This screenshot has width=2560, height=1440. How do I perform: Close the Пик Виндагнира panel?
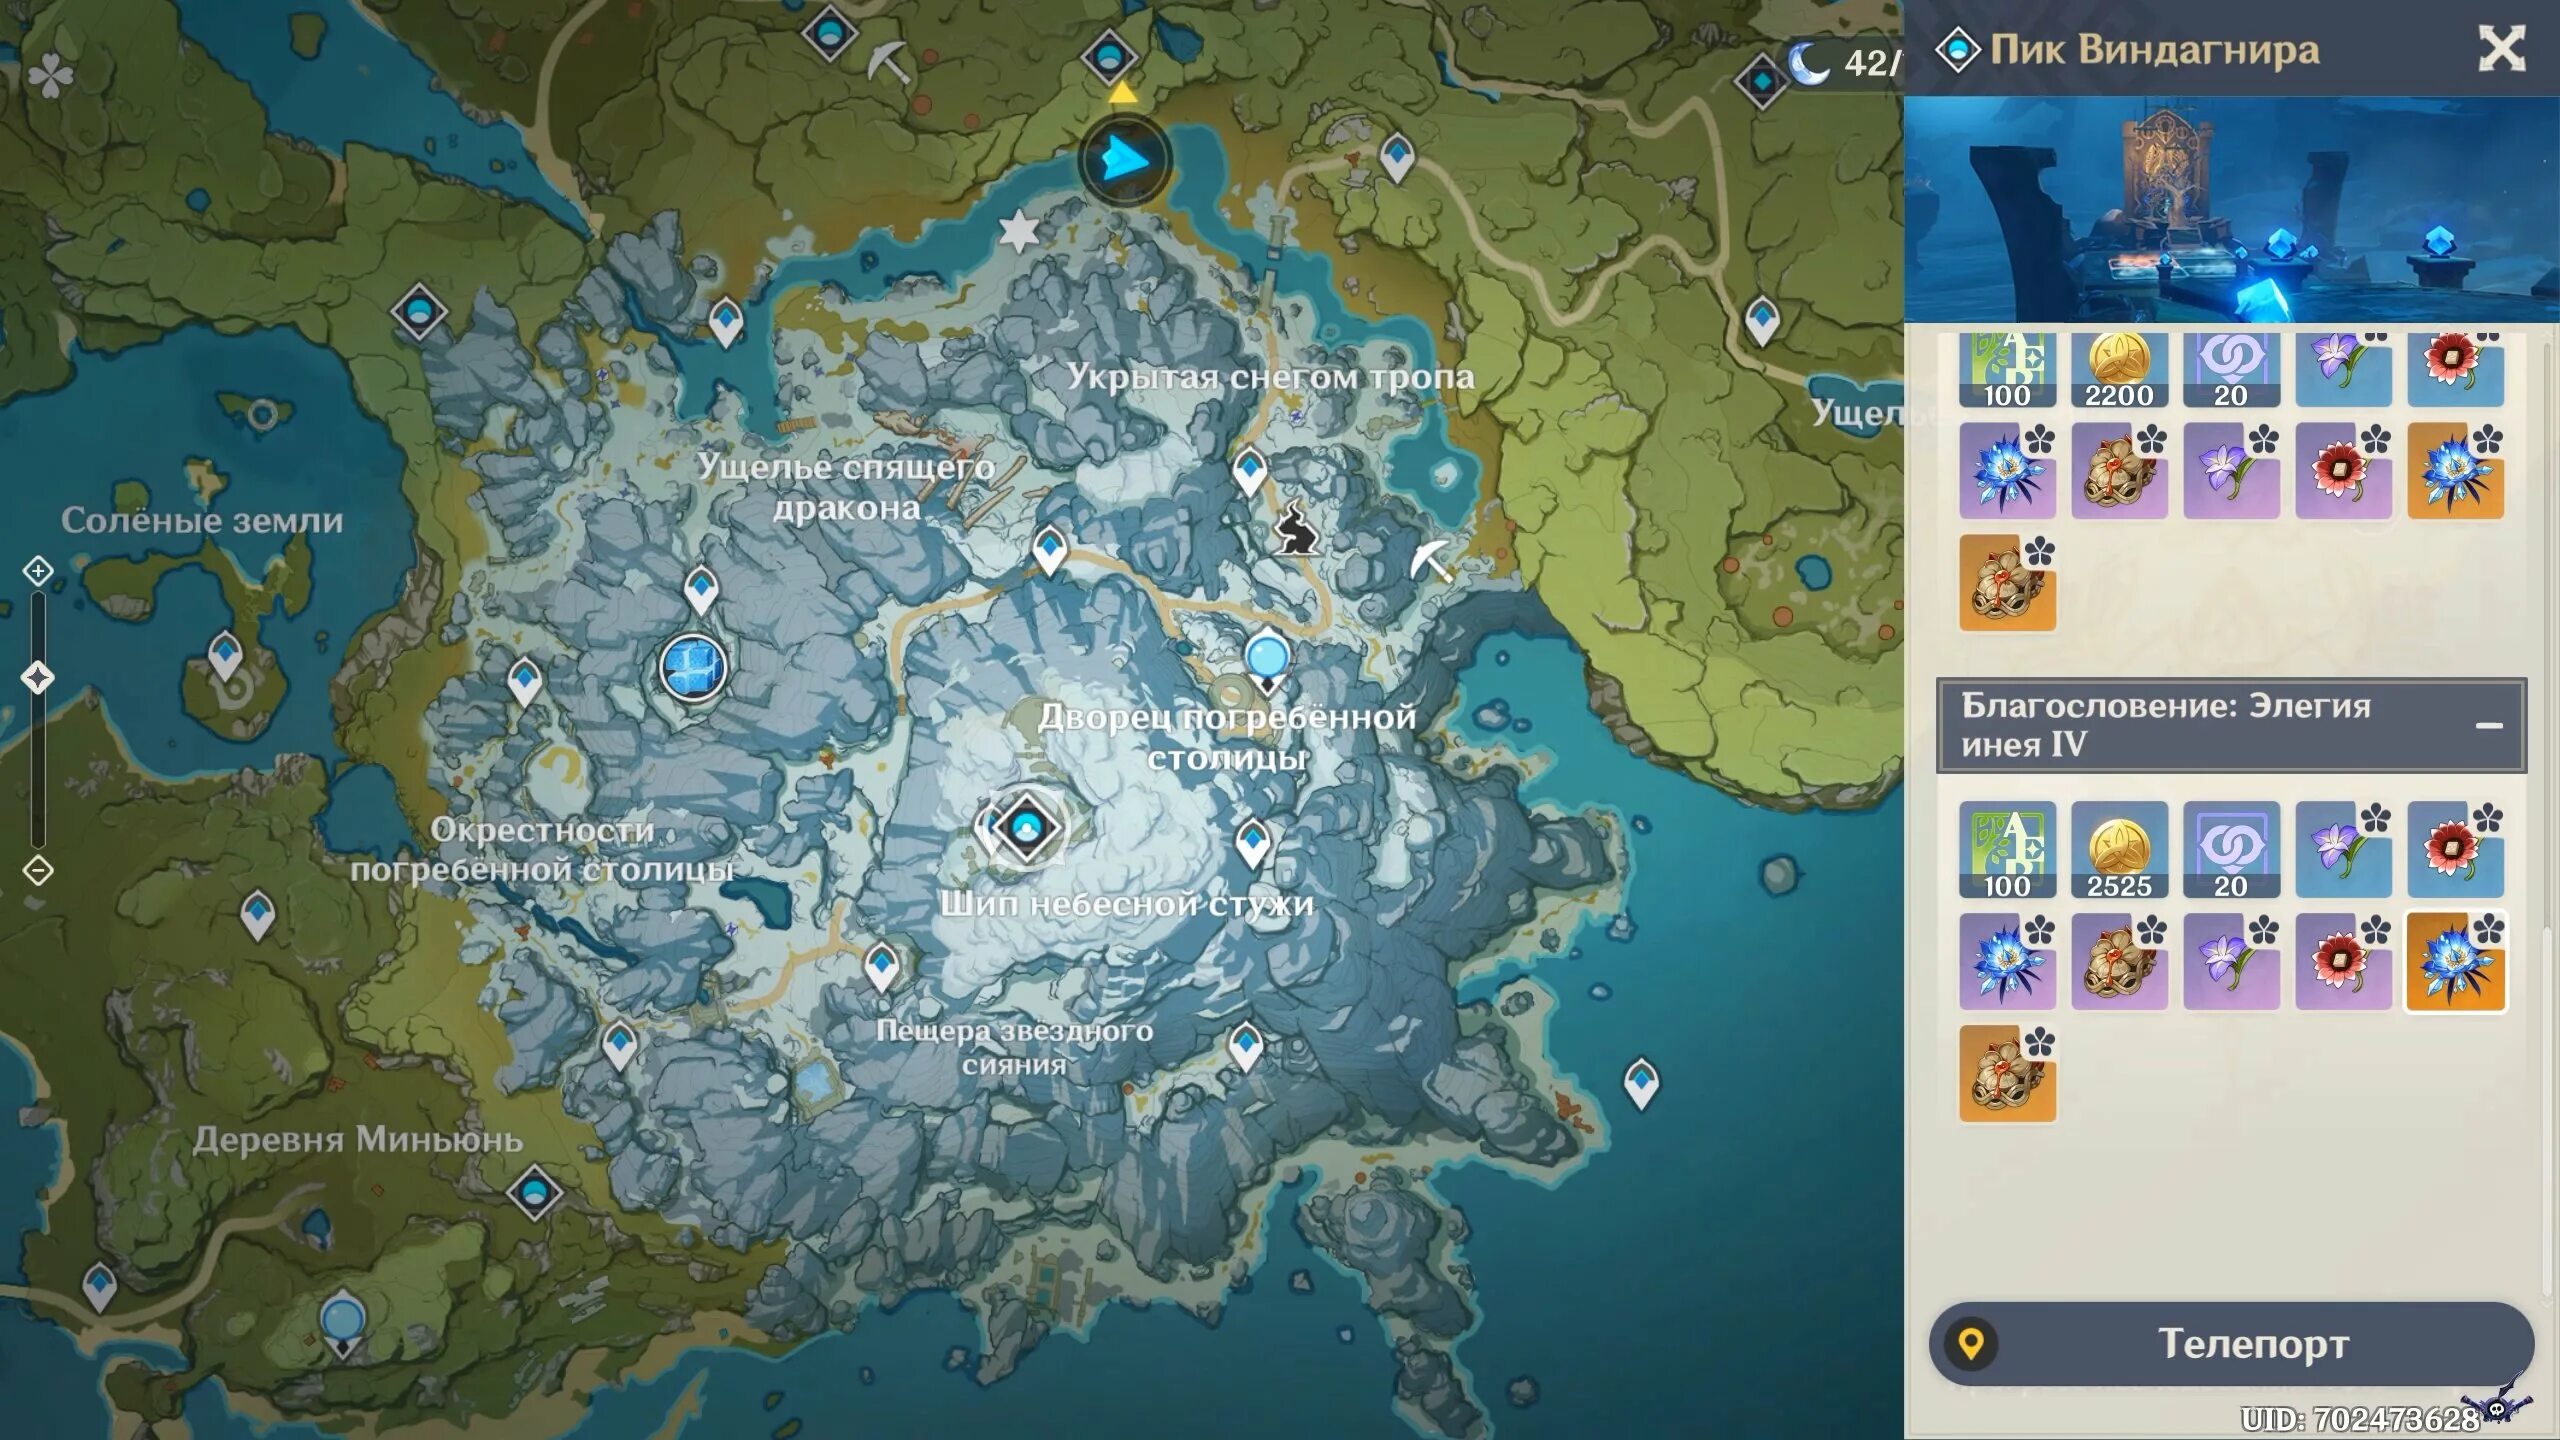pyautogui.click(x=2501, y=48)
